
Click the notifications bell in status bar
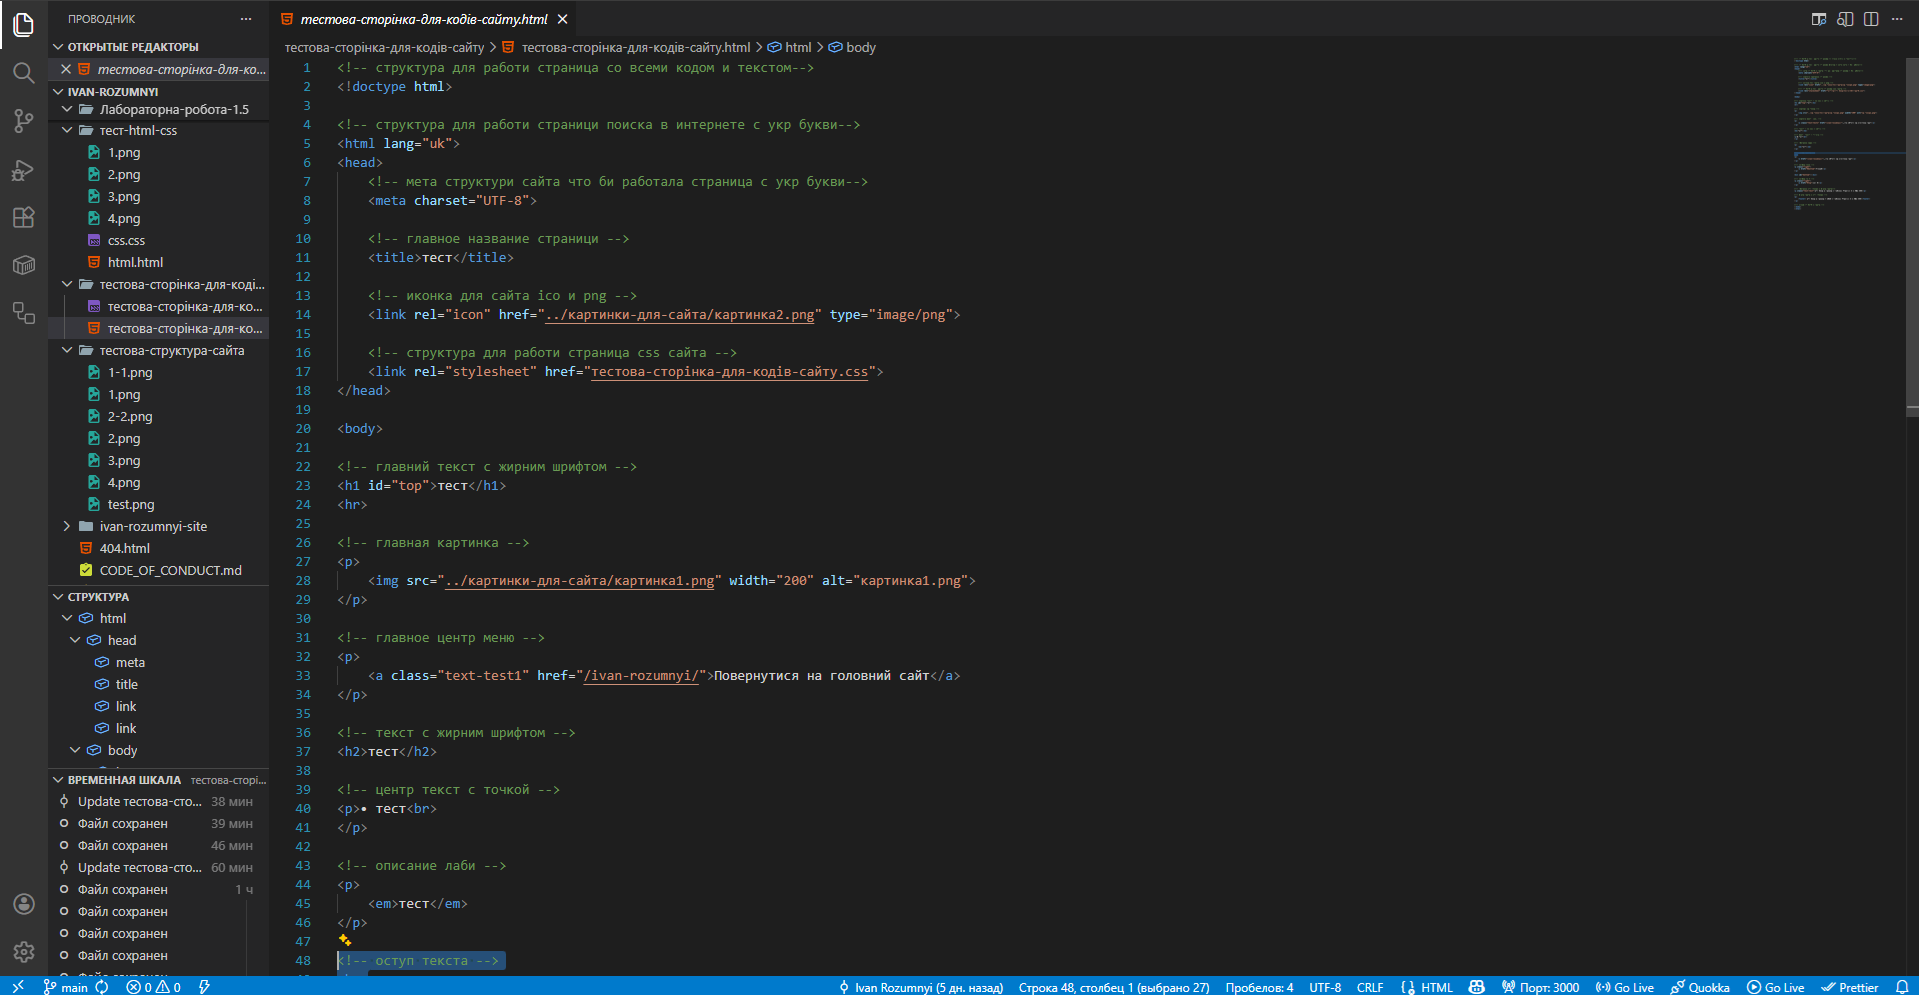point(1901,987)
